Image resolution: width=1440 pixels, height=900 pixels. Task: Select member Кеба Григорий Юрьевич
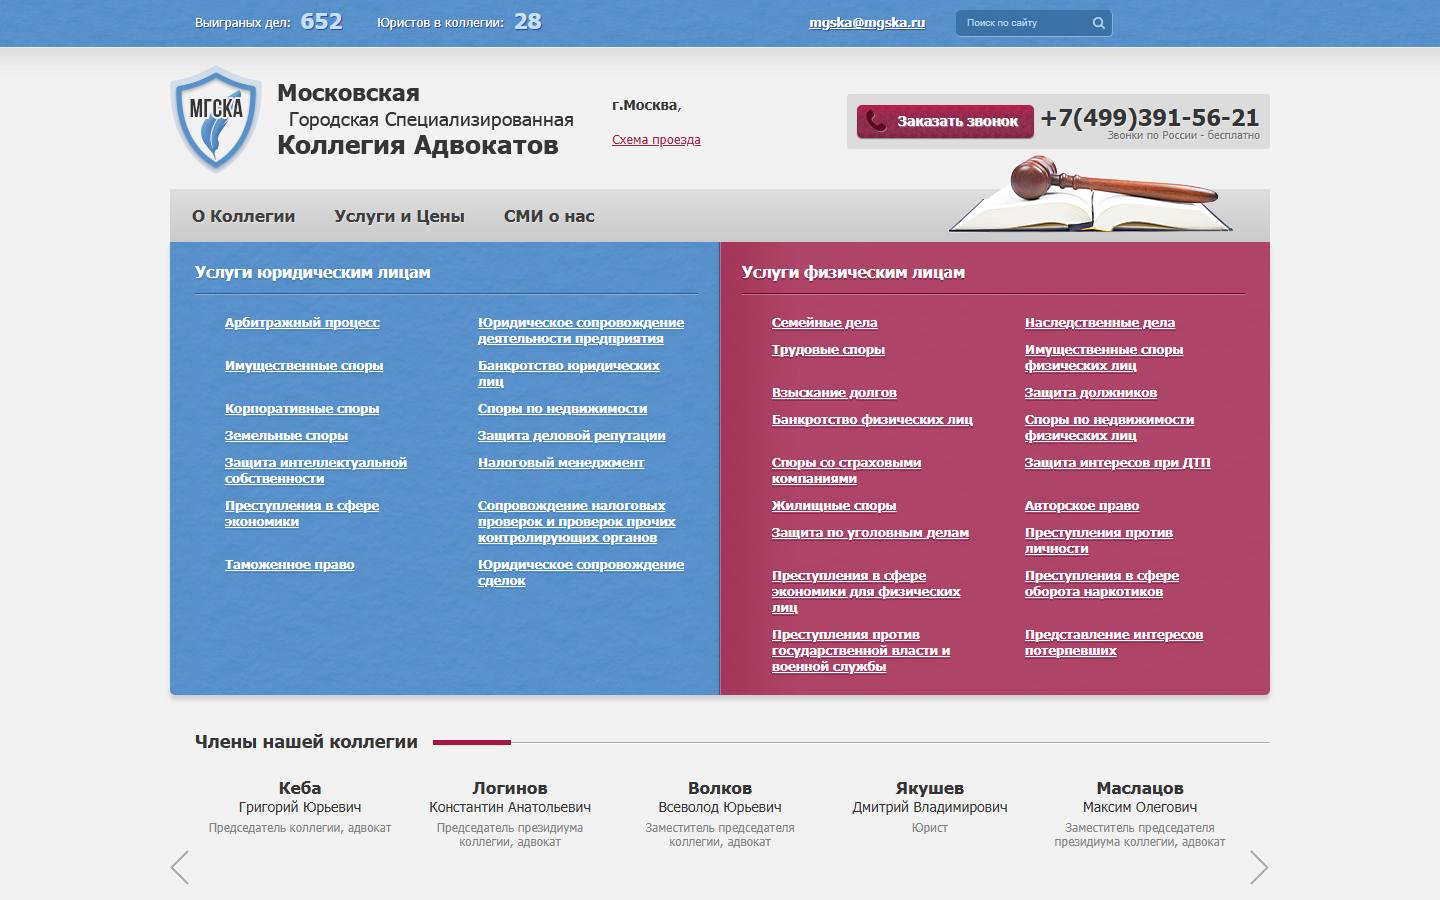(300, 806)
